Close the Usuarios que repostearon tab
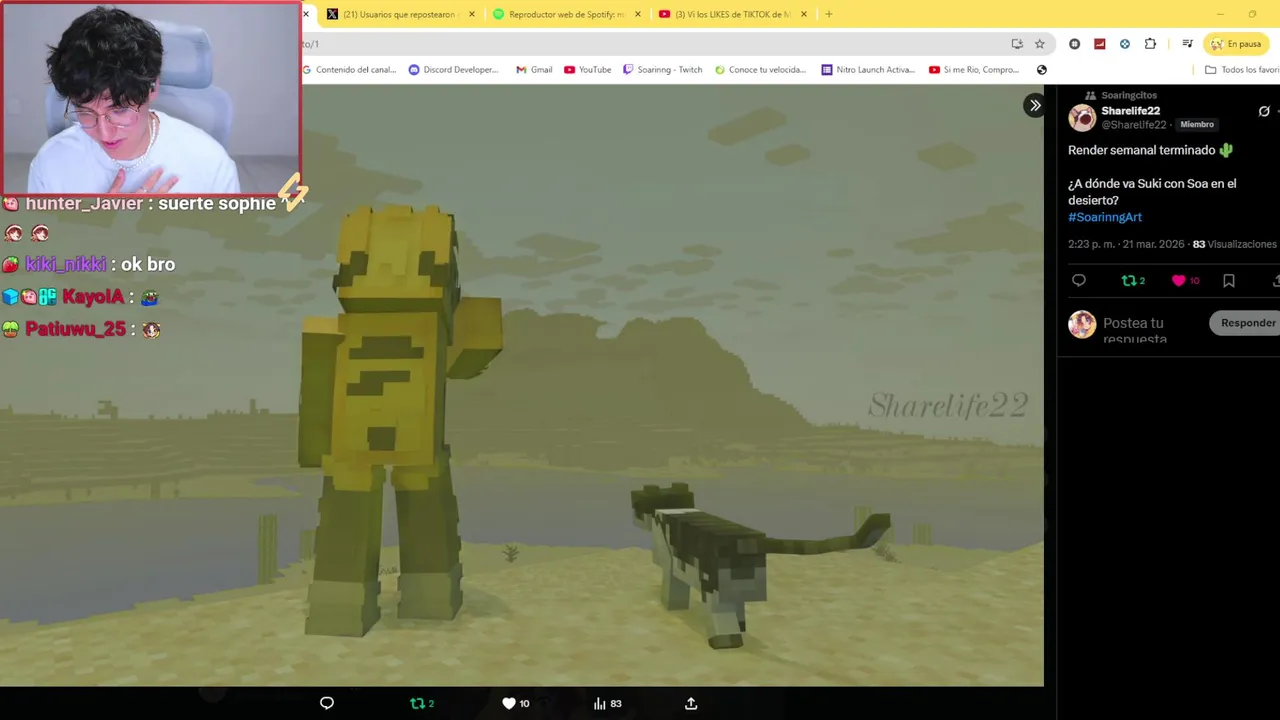 tap(472, 14)
